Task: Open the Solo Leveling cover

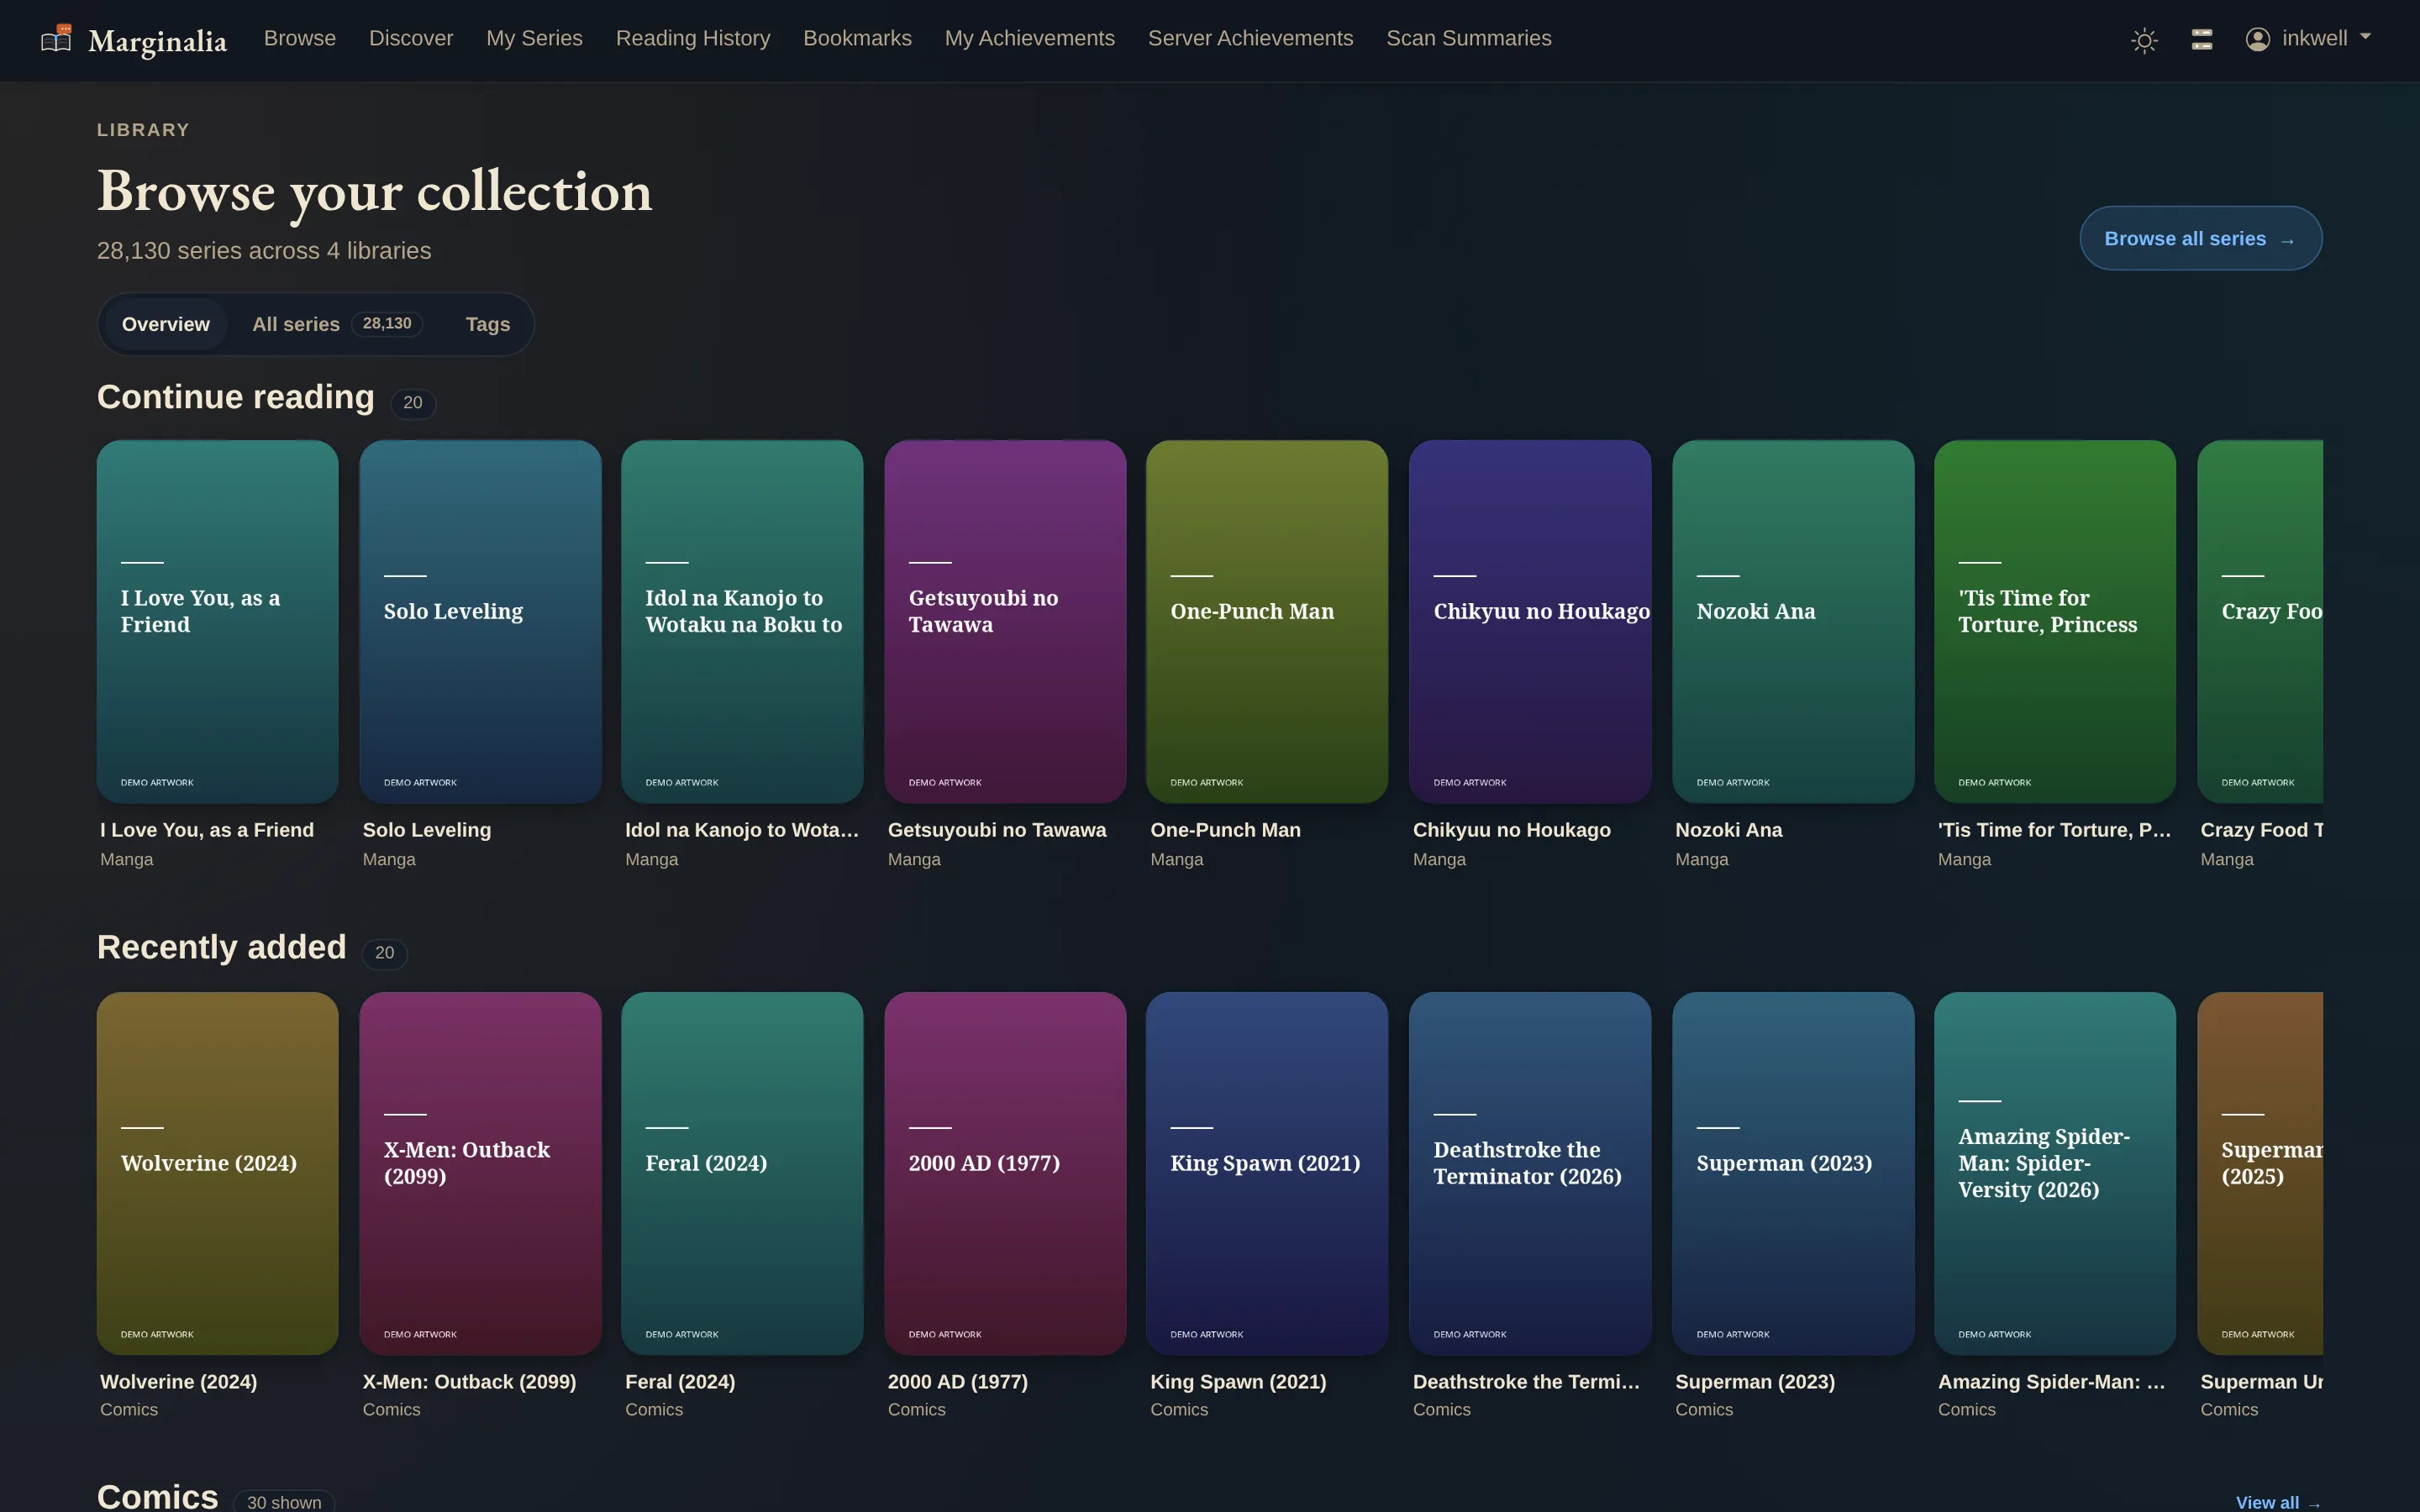Action: click(480, 621)
